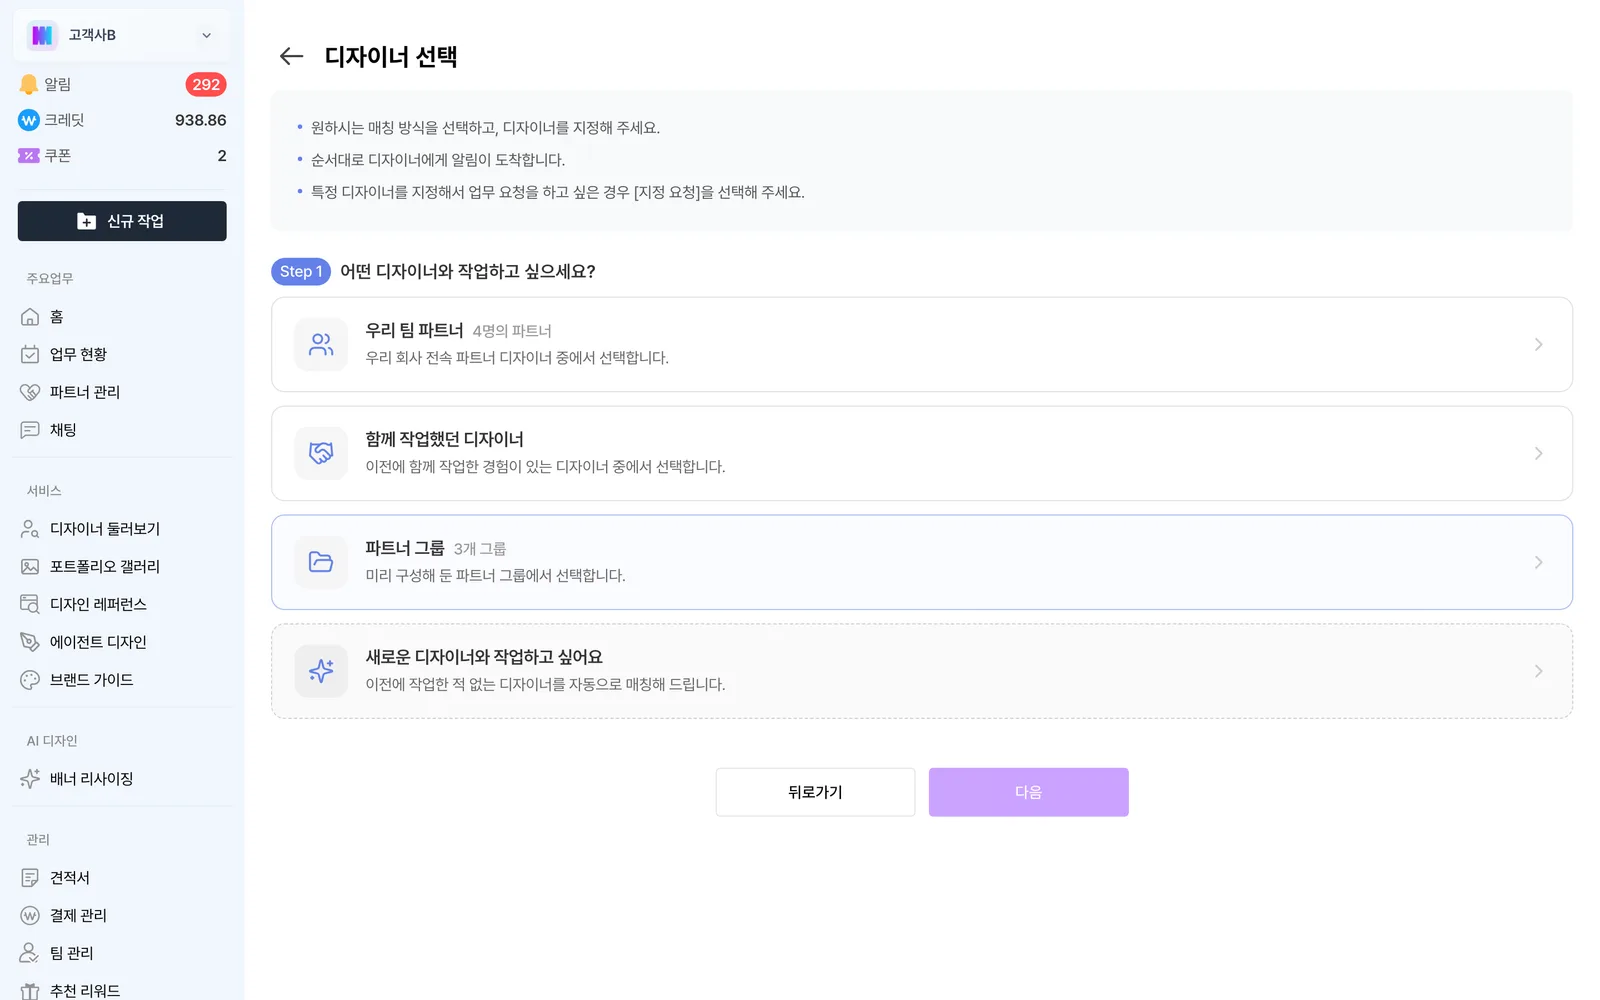
Task: Click the 파트너 그룹 folder icon
Action: (x=321, y=562)
